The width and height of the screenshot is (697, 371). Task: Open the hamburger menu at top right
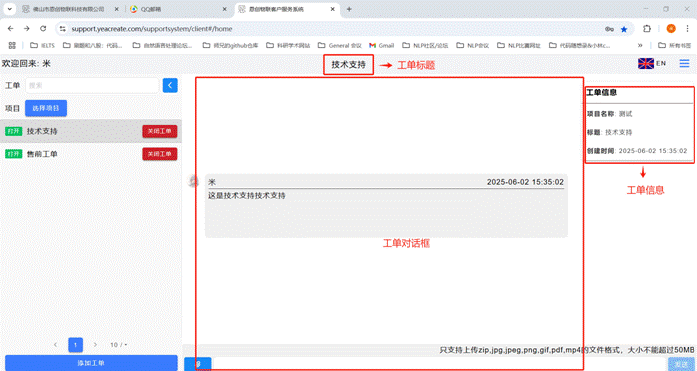684,64
